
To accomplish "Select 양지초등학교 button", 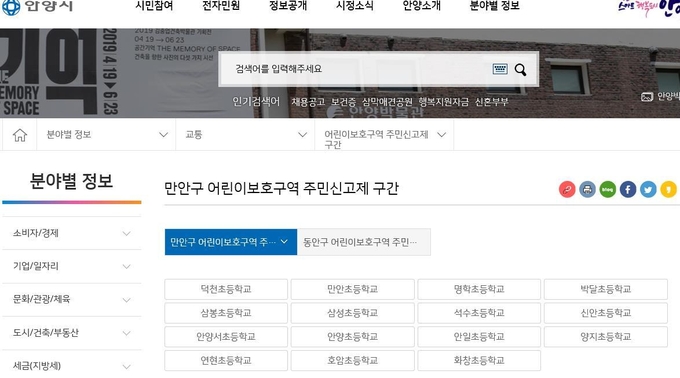I will coord(606,337).
